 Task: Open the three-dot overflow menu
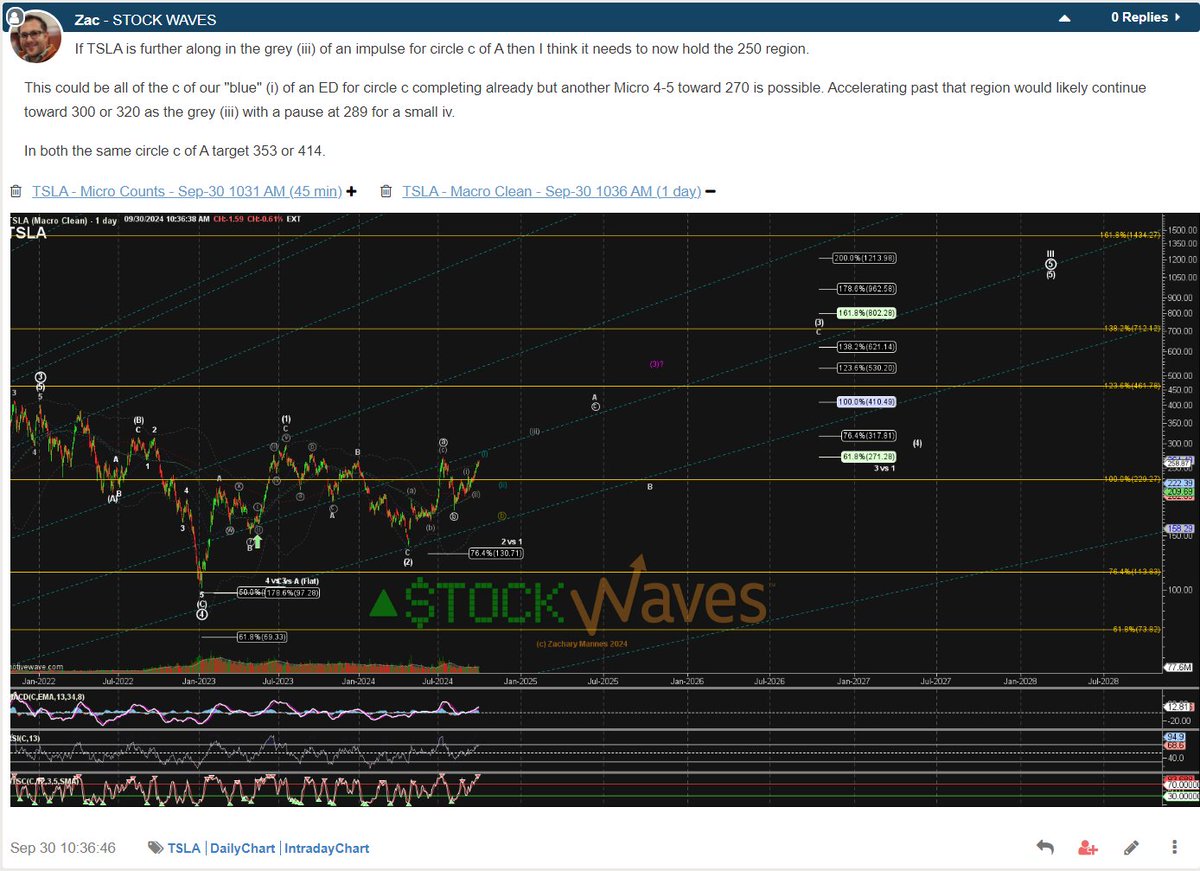(x=1173, y=846)
